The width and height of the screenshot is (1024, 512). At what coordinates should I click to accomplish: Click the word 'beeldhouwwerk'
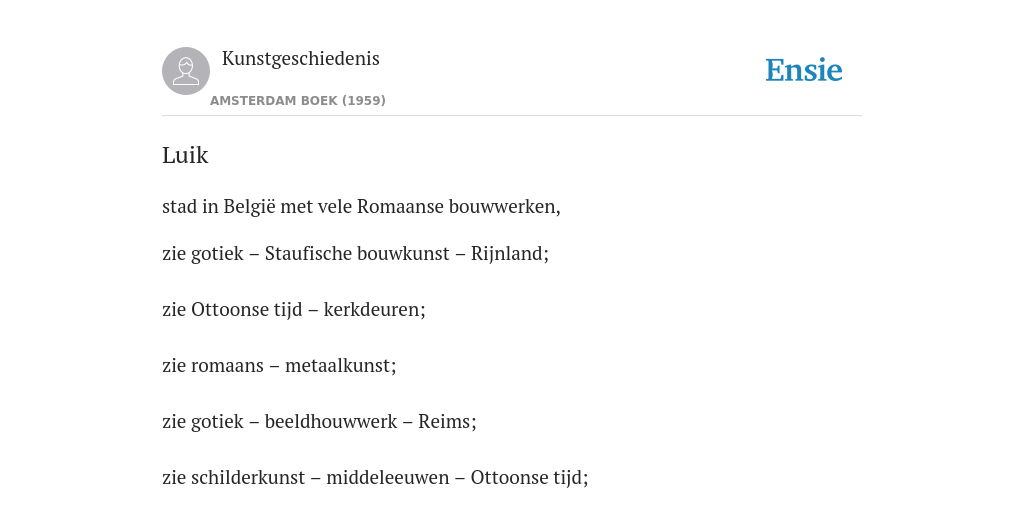[x=331, y=422]
